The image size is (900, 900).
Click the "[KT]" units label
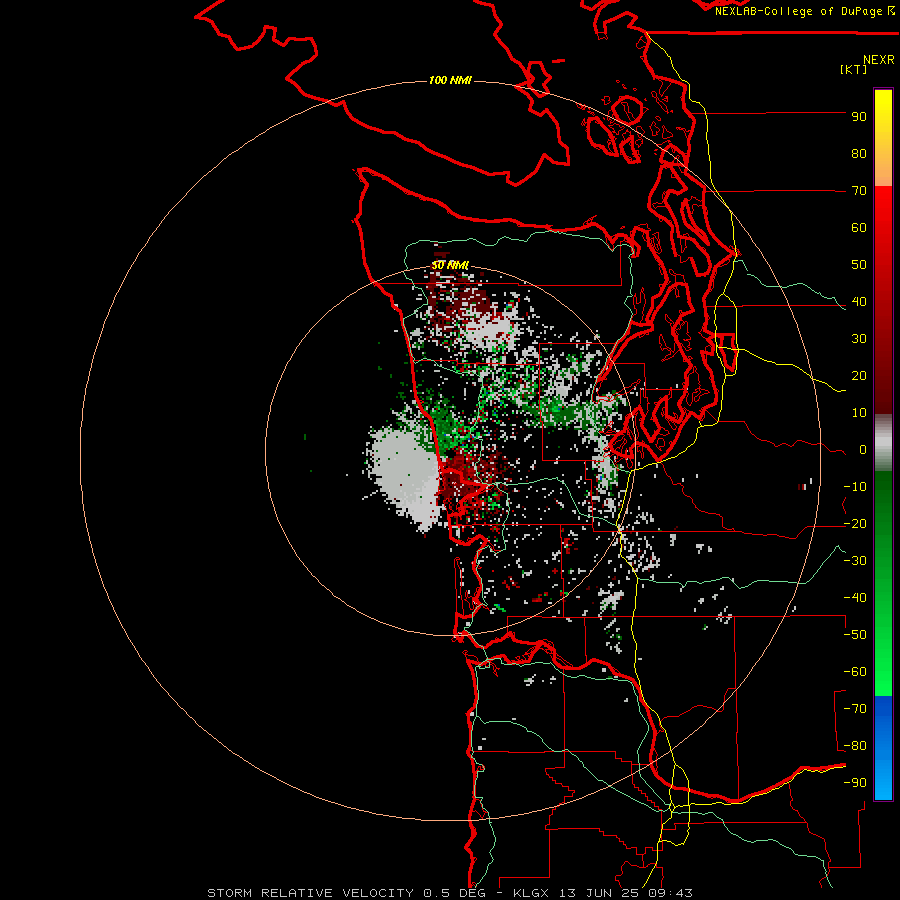coord(853,69)
